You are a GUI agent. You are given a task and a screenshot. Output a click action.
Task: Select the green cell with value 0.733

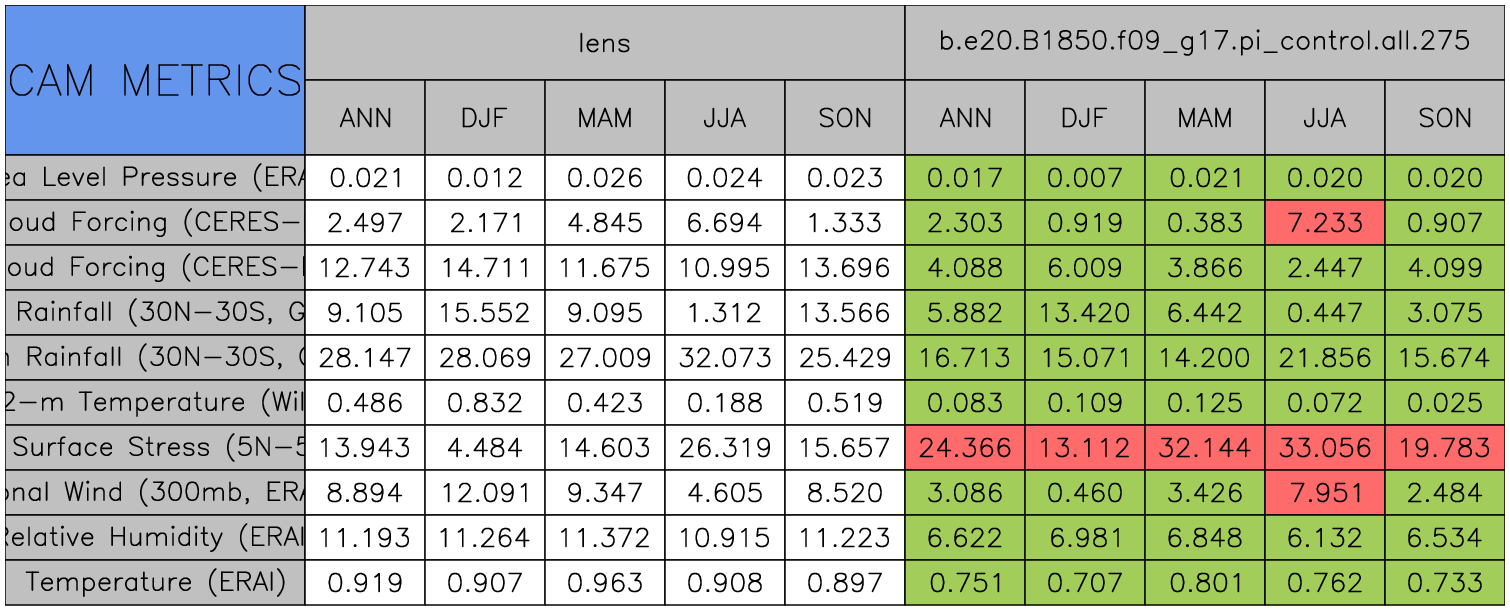tap(1445, 582)
